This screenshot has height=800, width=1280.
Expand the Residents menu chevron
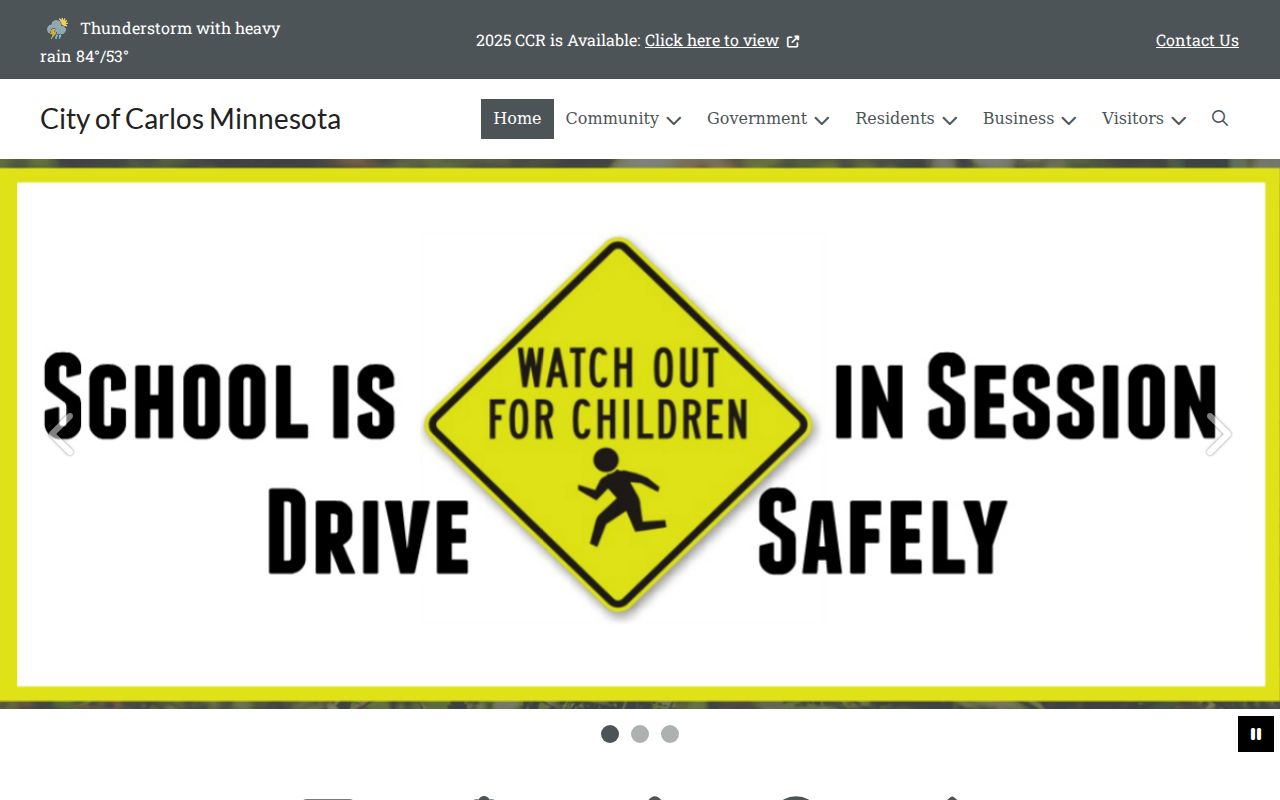950,120
